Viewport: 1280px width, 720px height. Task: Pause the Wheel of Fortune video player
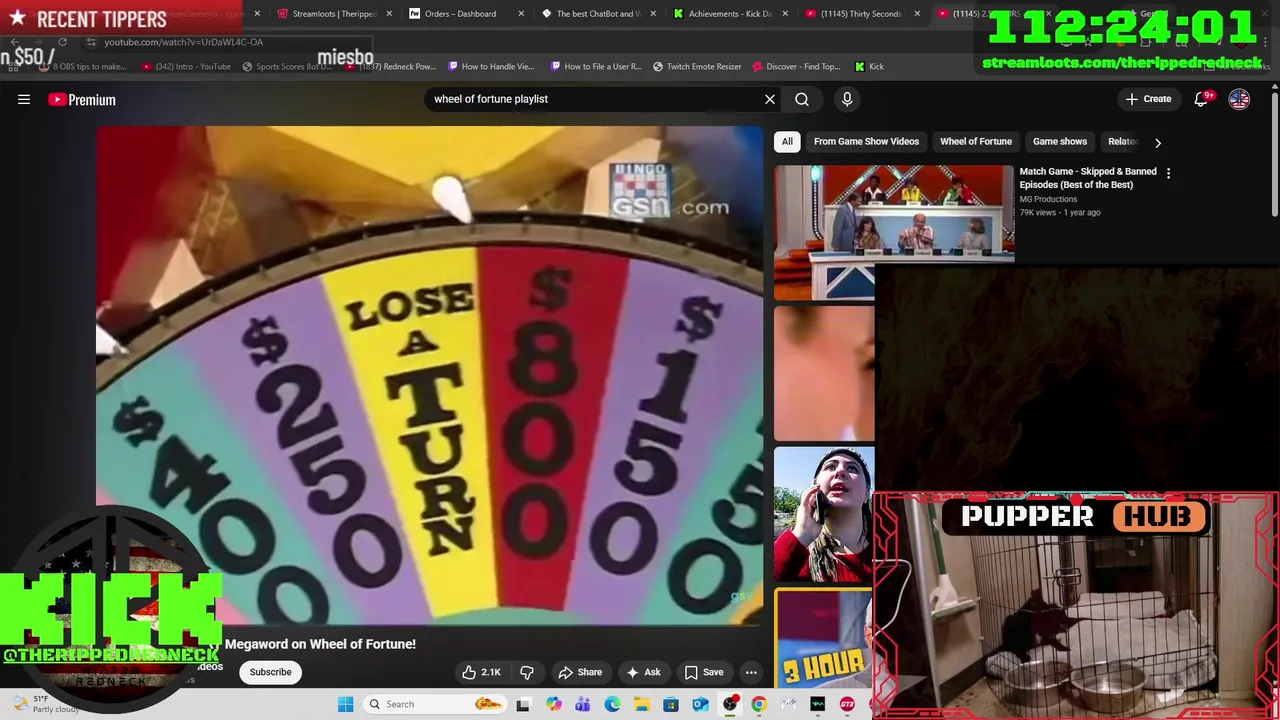click(429, 376)
